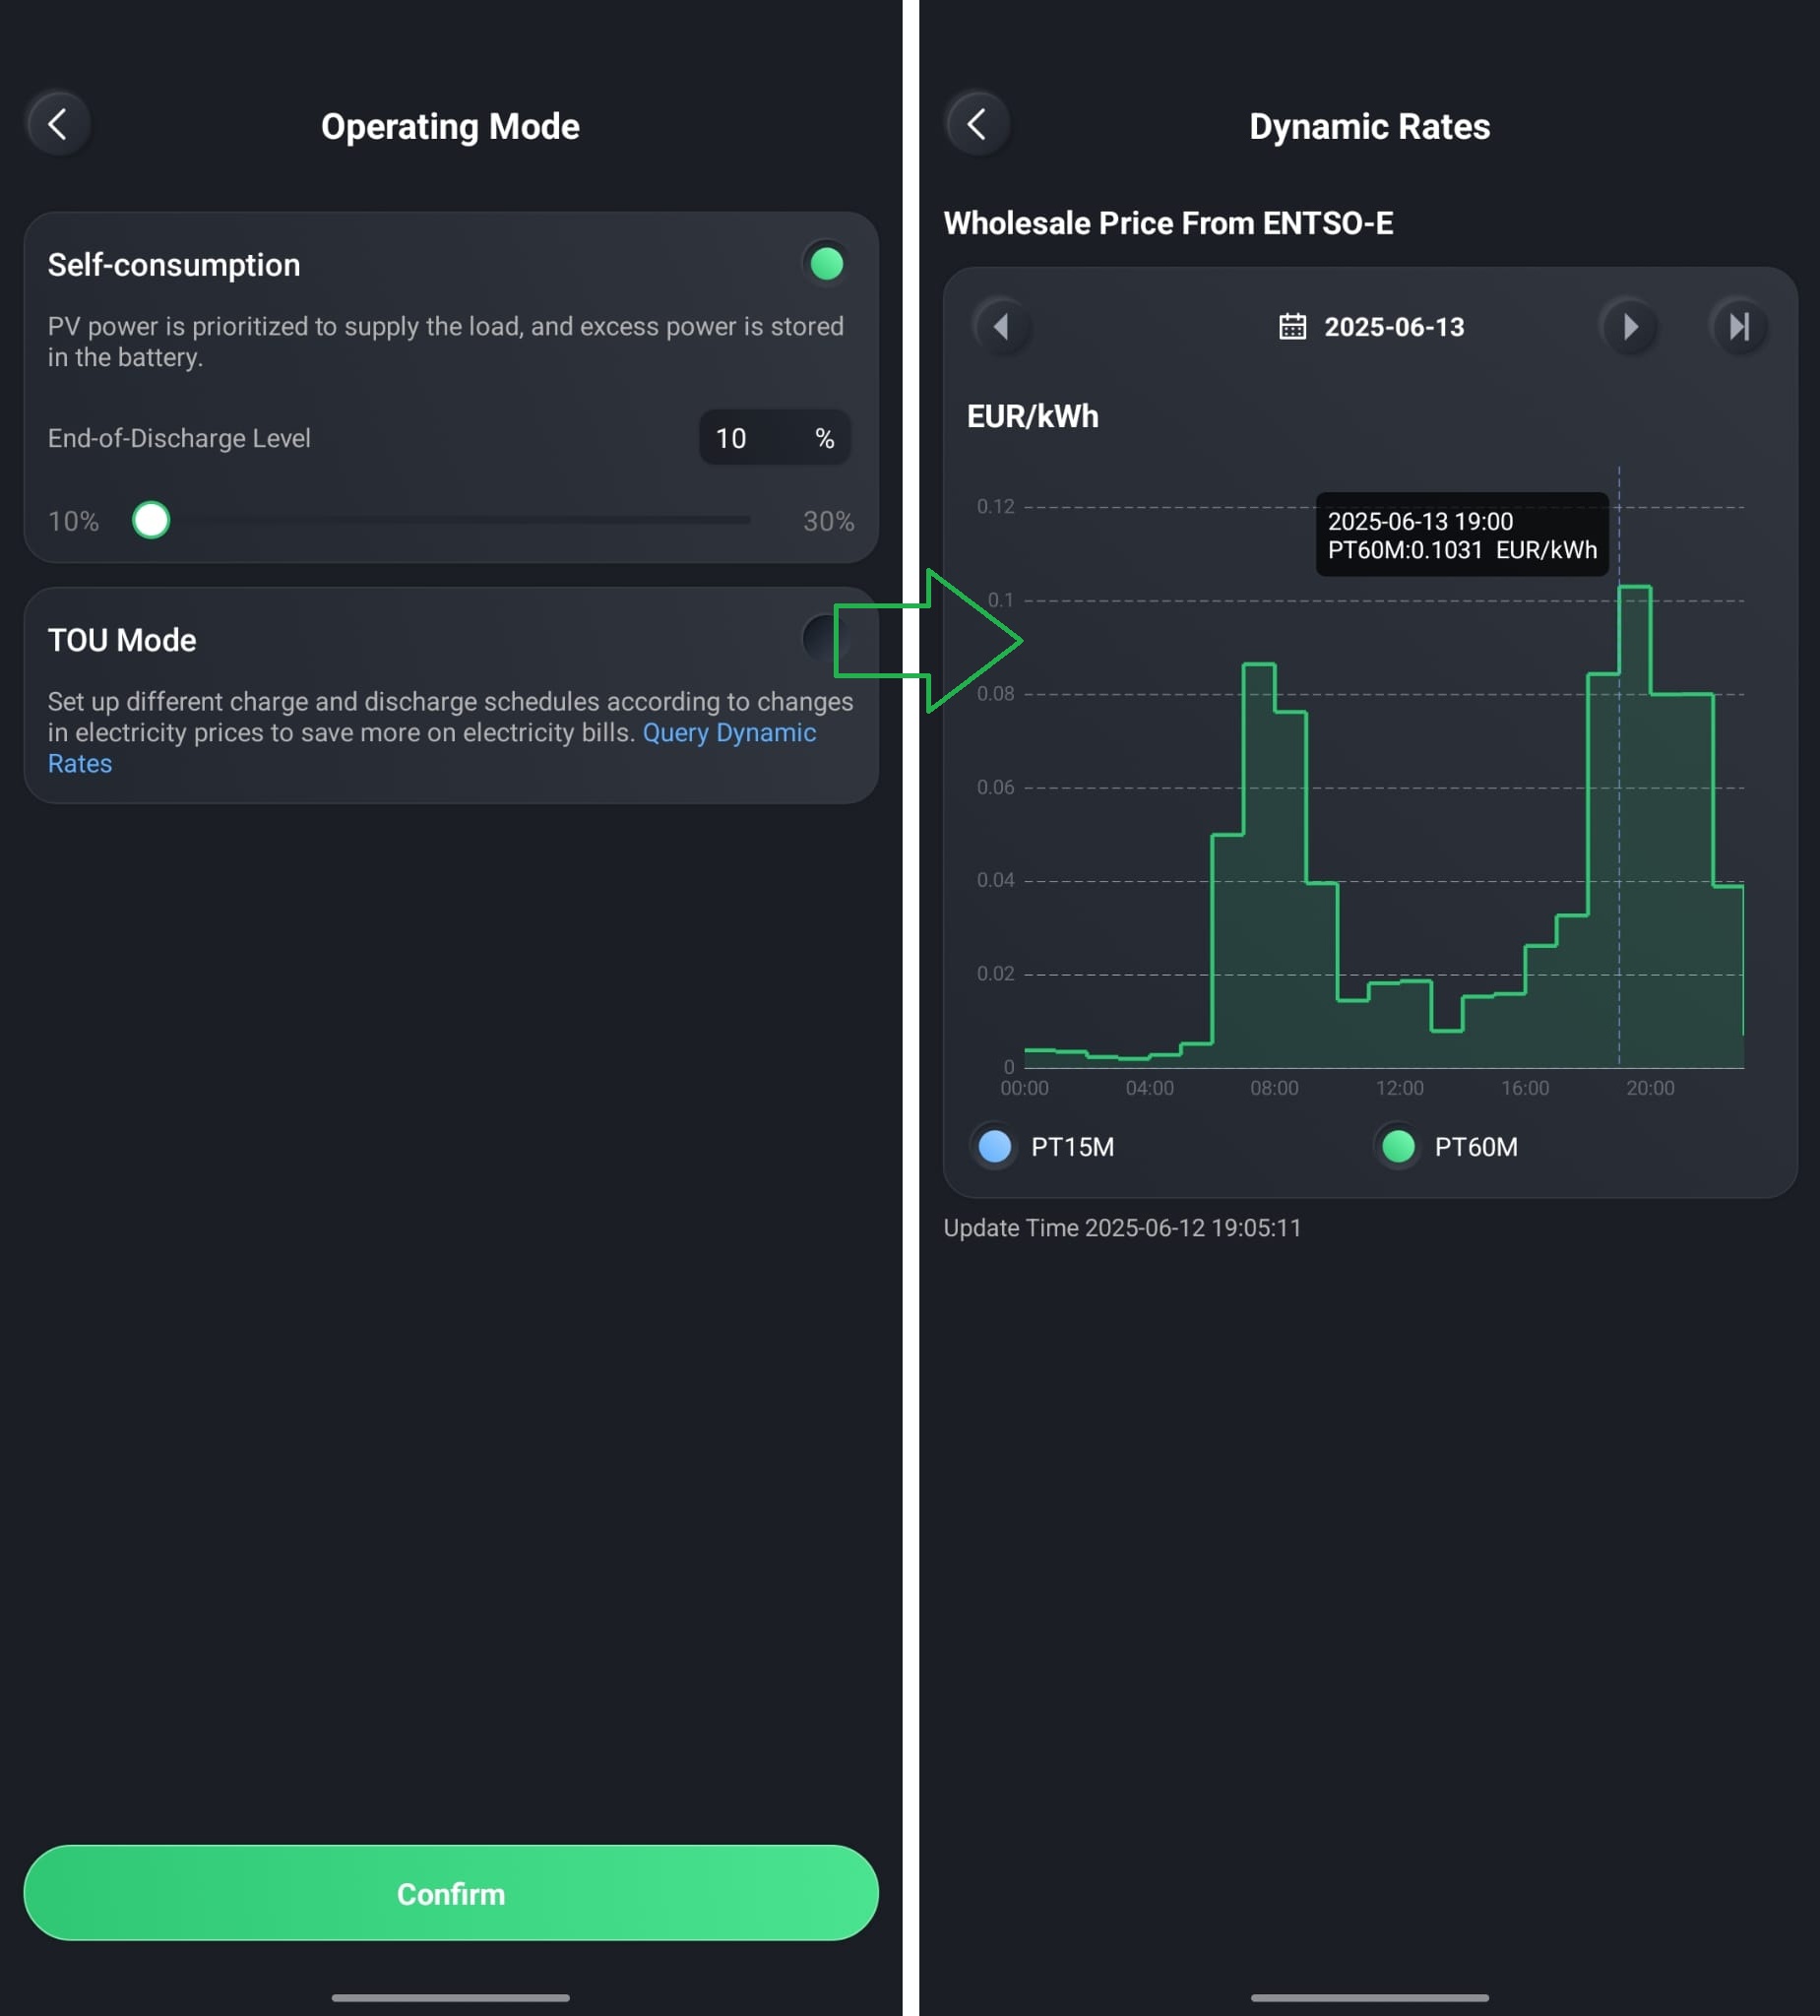This screenshot has height=2016, width=1820.
Task: Click the Self-consumption mode title
Action: coord(174,265)
